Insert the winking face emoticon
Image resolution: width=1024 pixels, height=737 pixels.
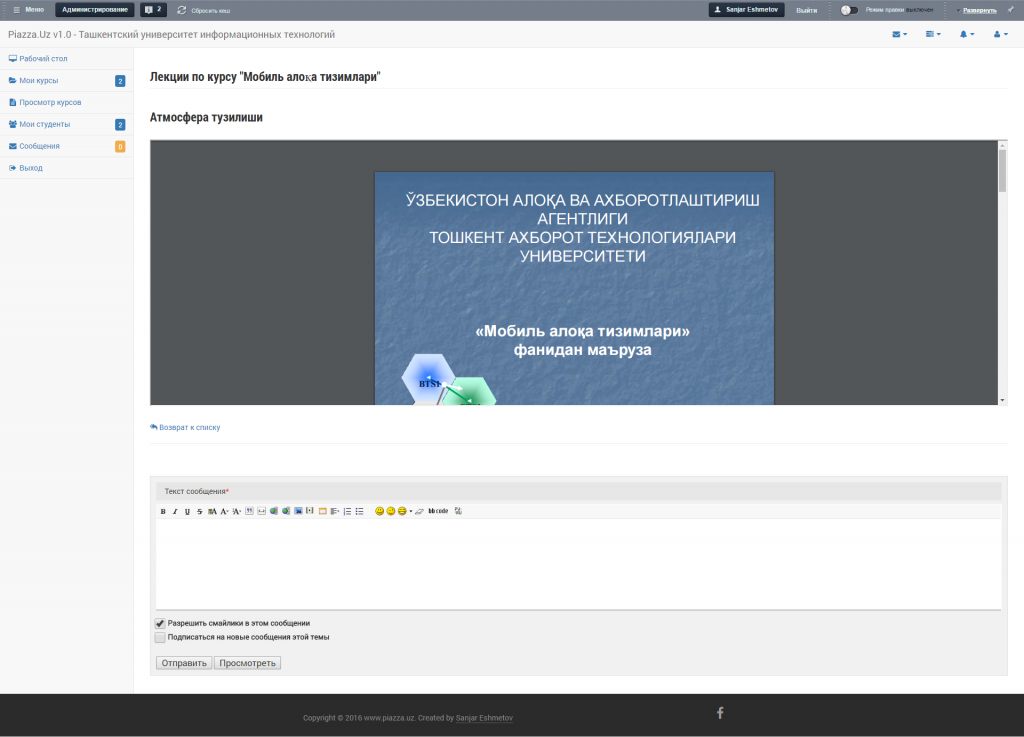click(x=391, y=511)
